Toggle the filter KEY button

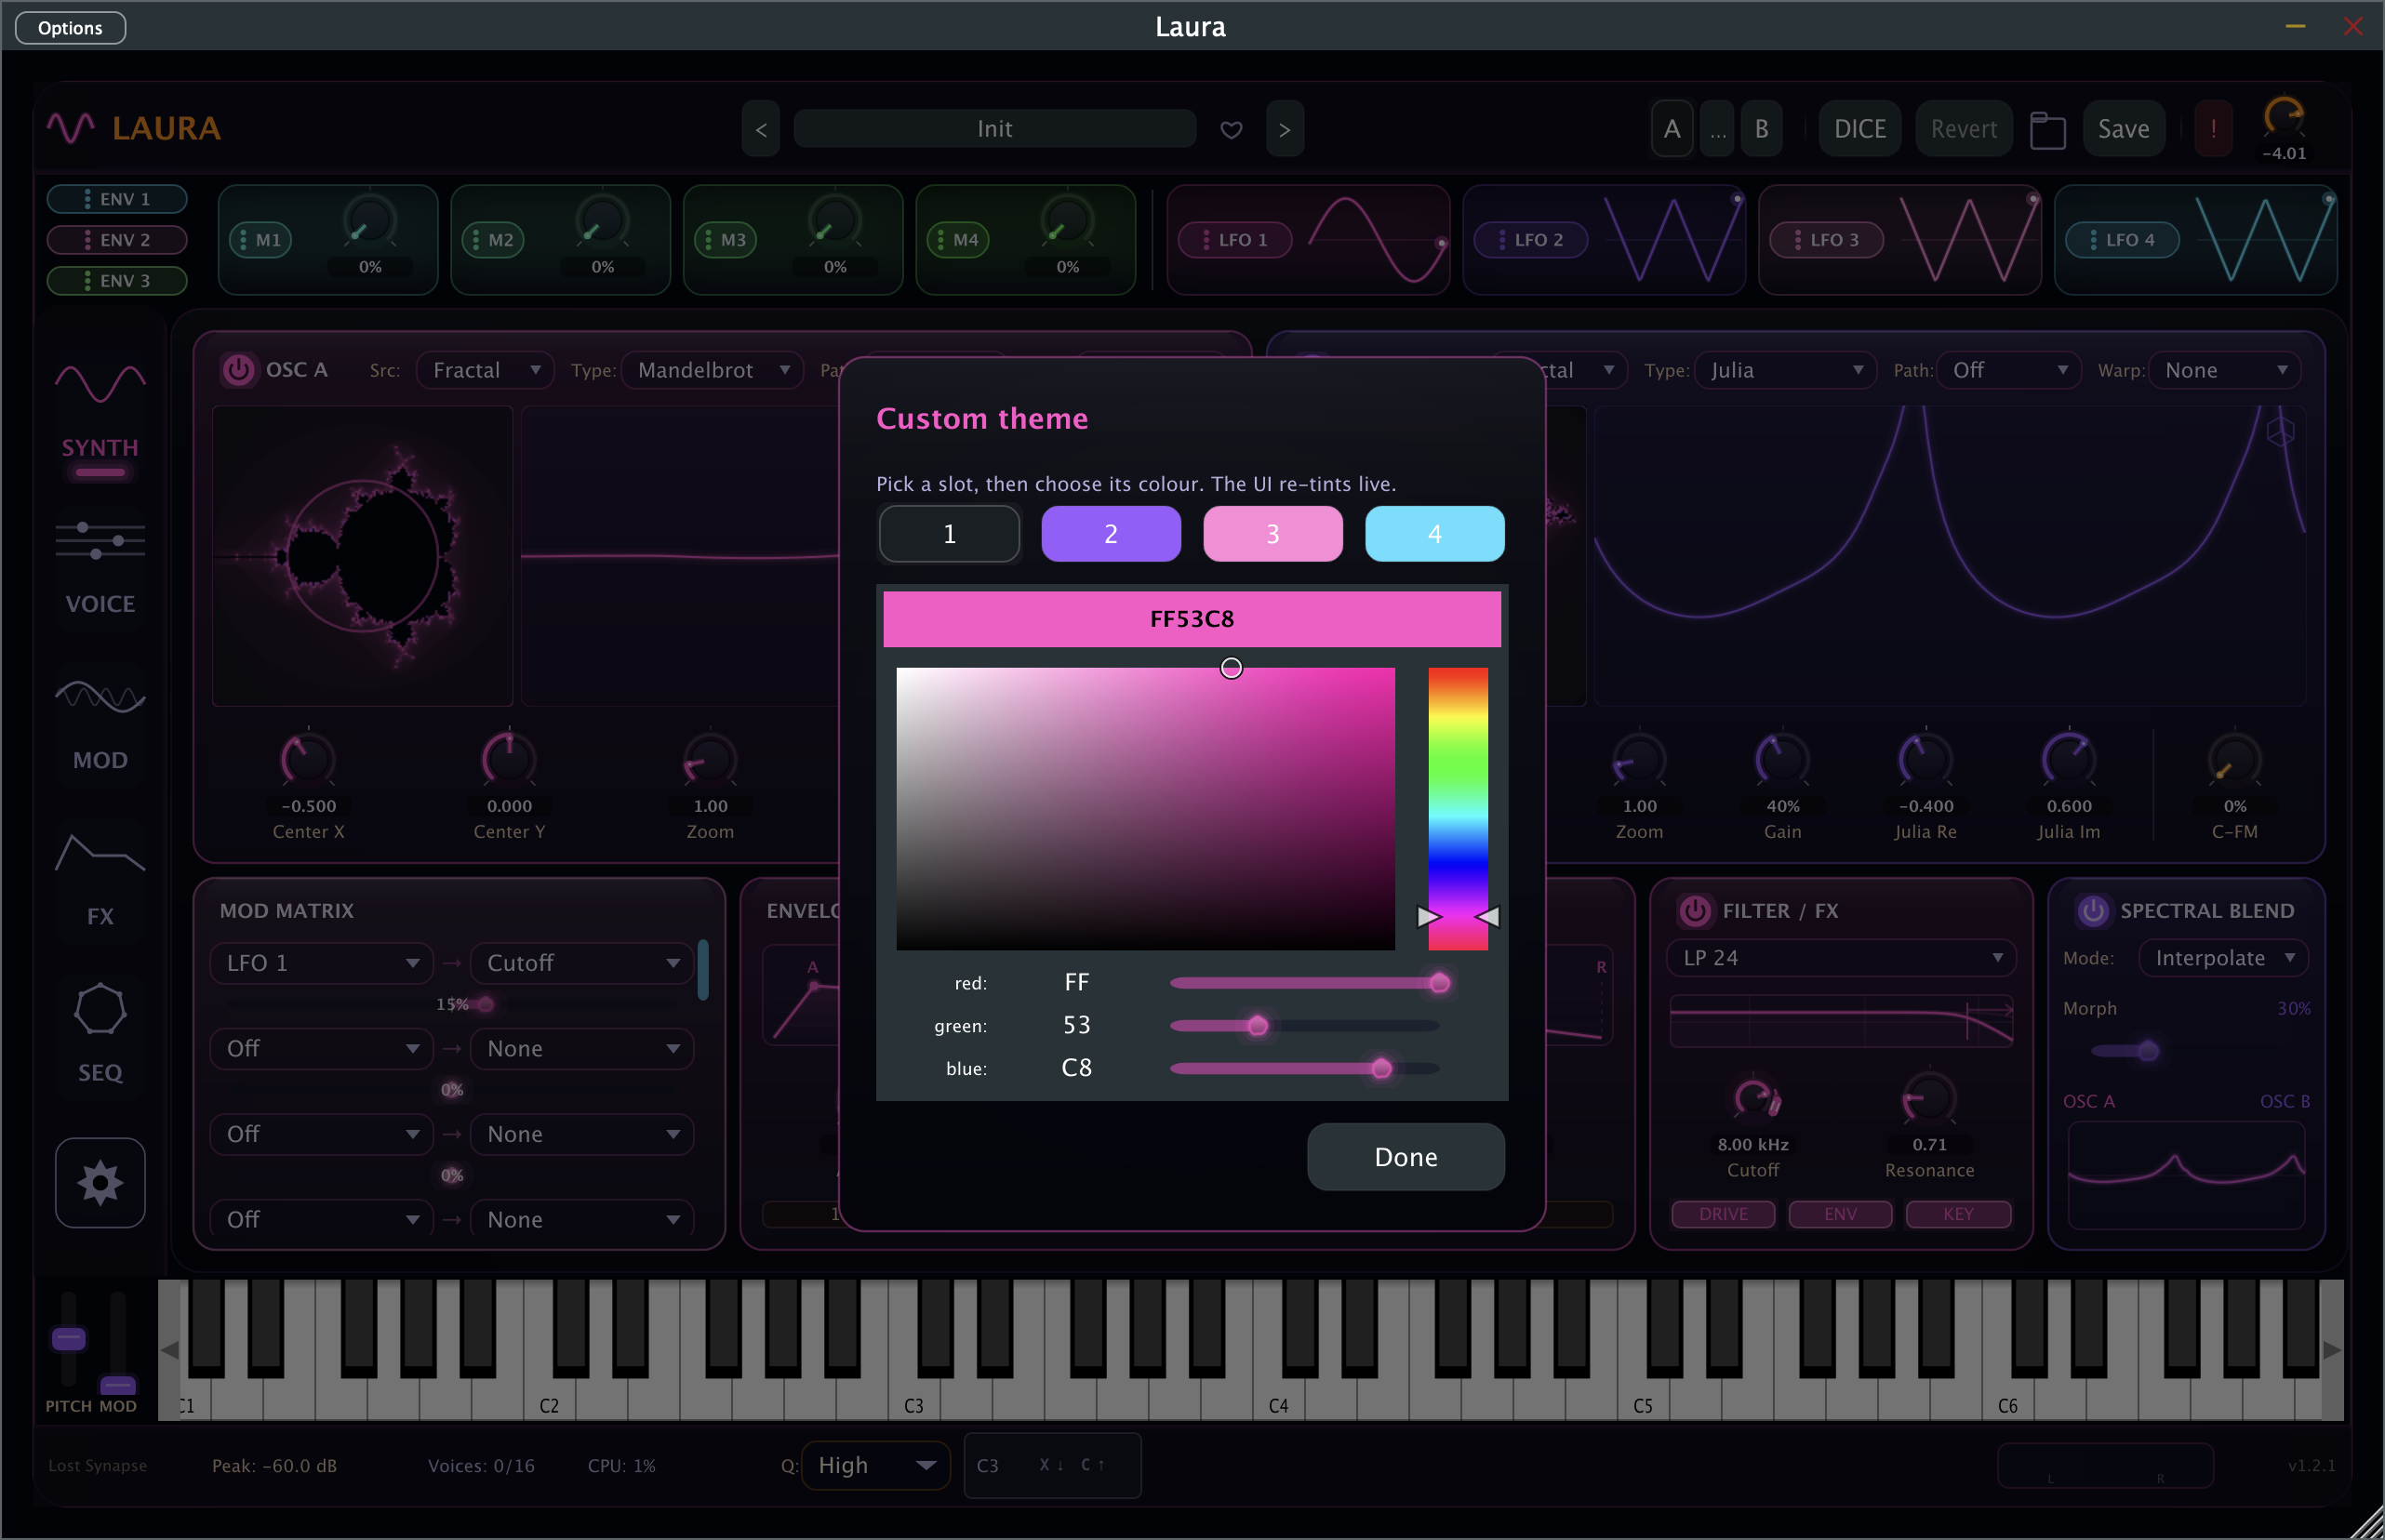click(1958, 1214)
